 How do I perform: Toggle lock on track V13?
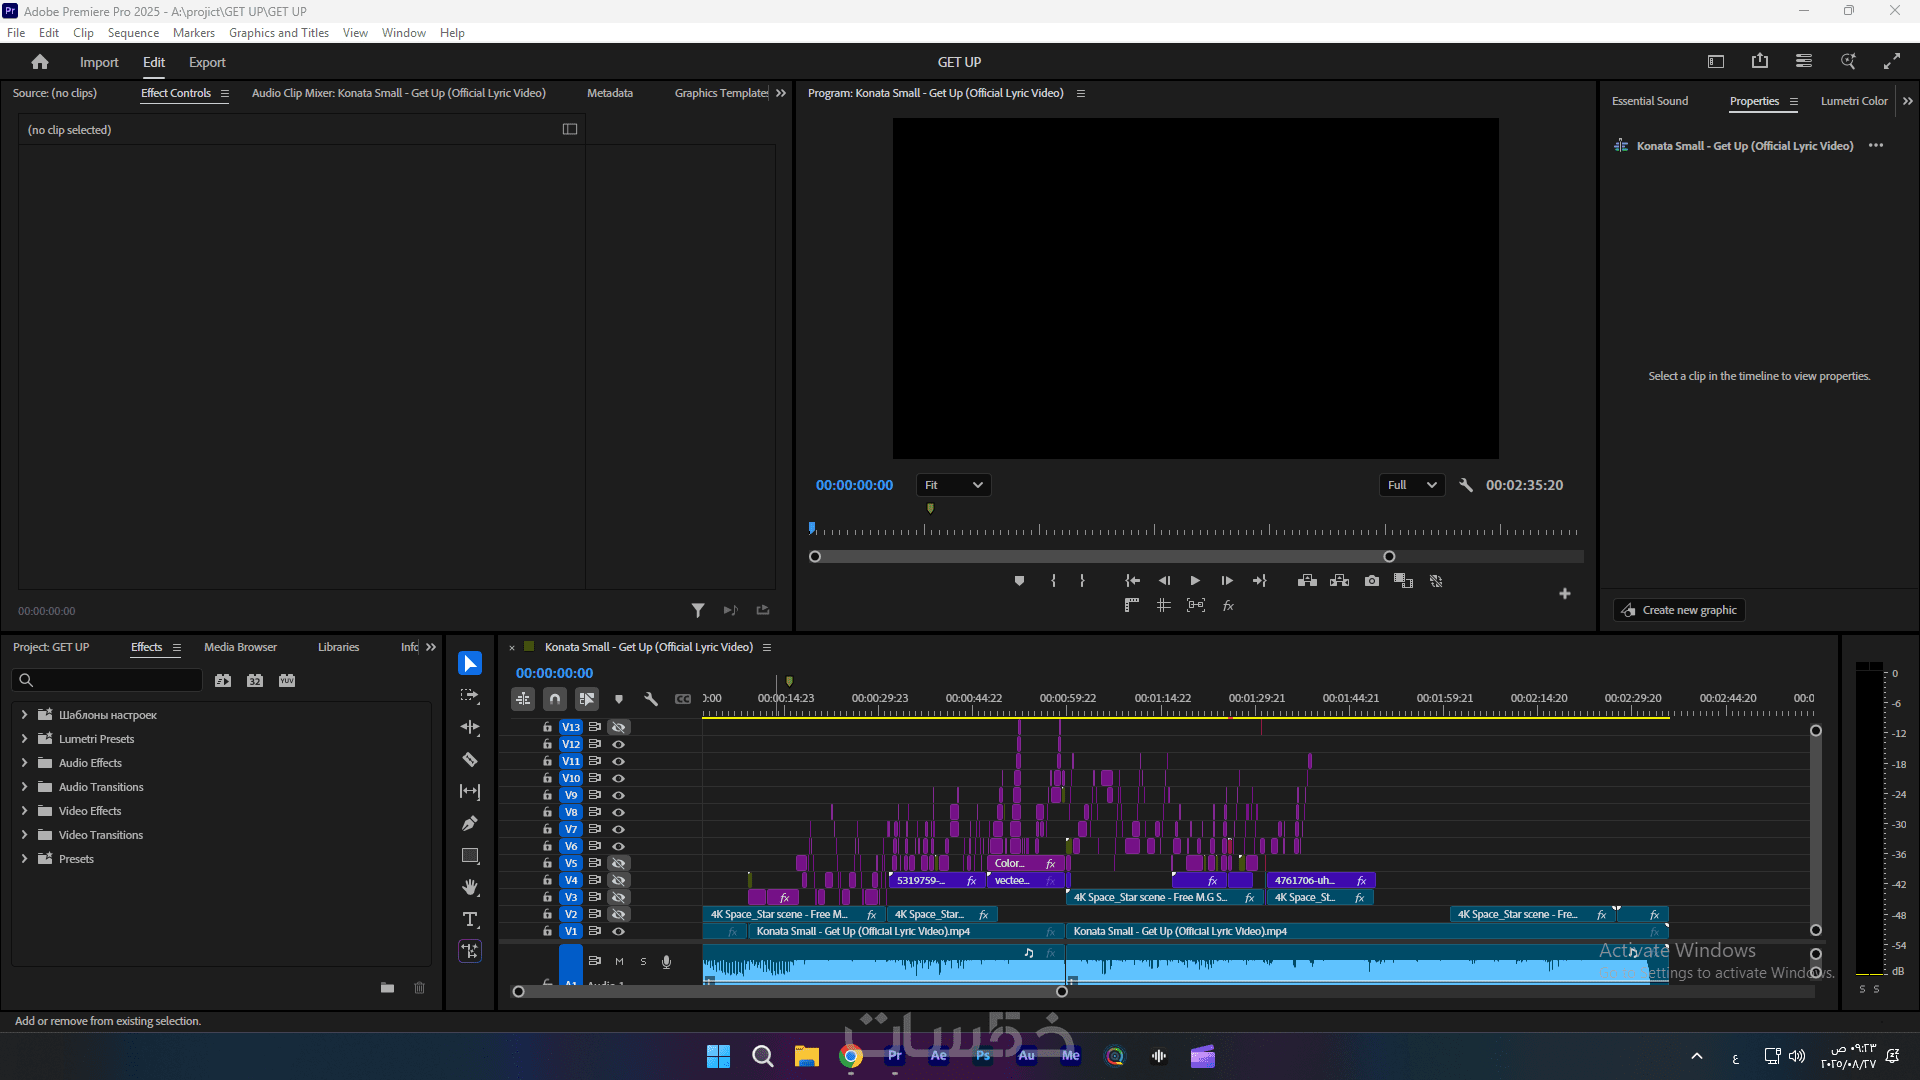click(547, 727)
